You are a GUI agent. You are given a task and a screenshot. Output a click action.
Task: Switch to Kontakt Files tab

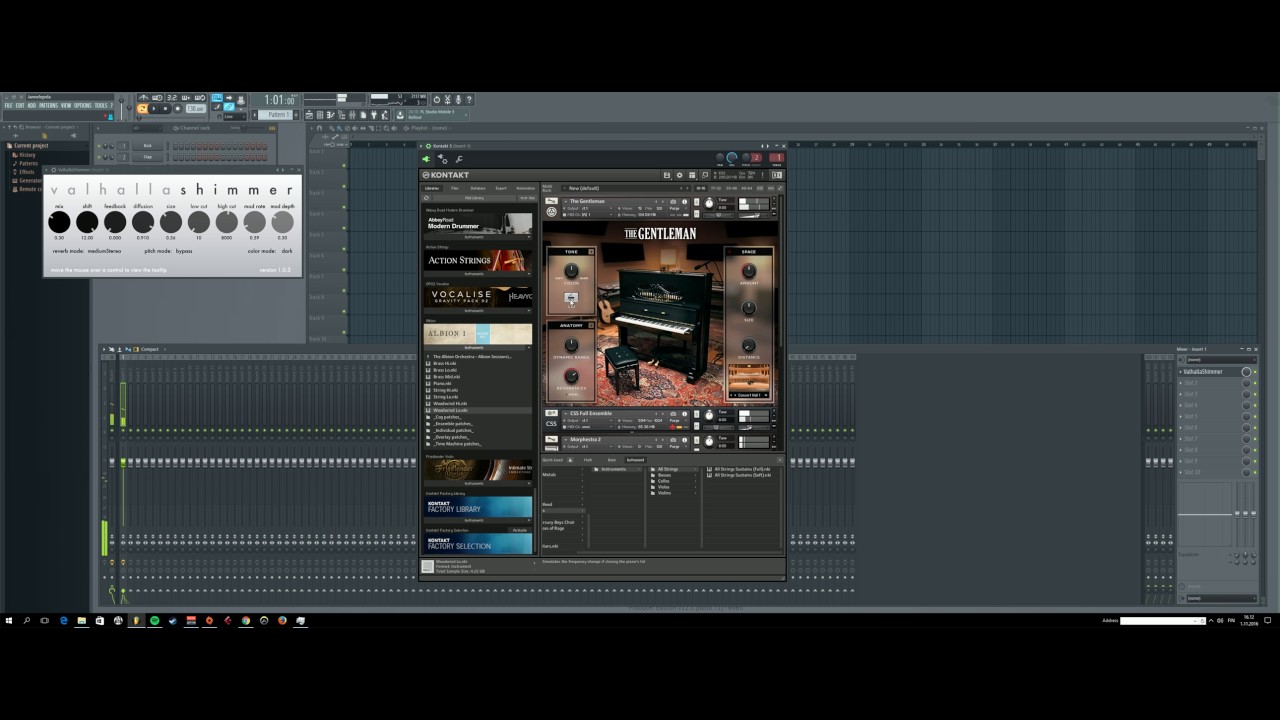455,188
